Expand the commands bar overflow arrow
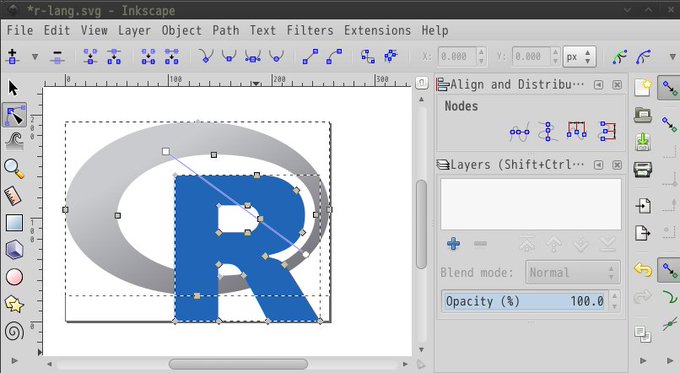680x373 pixels. click(x=643, y=360)
